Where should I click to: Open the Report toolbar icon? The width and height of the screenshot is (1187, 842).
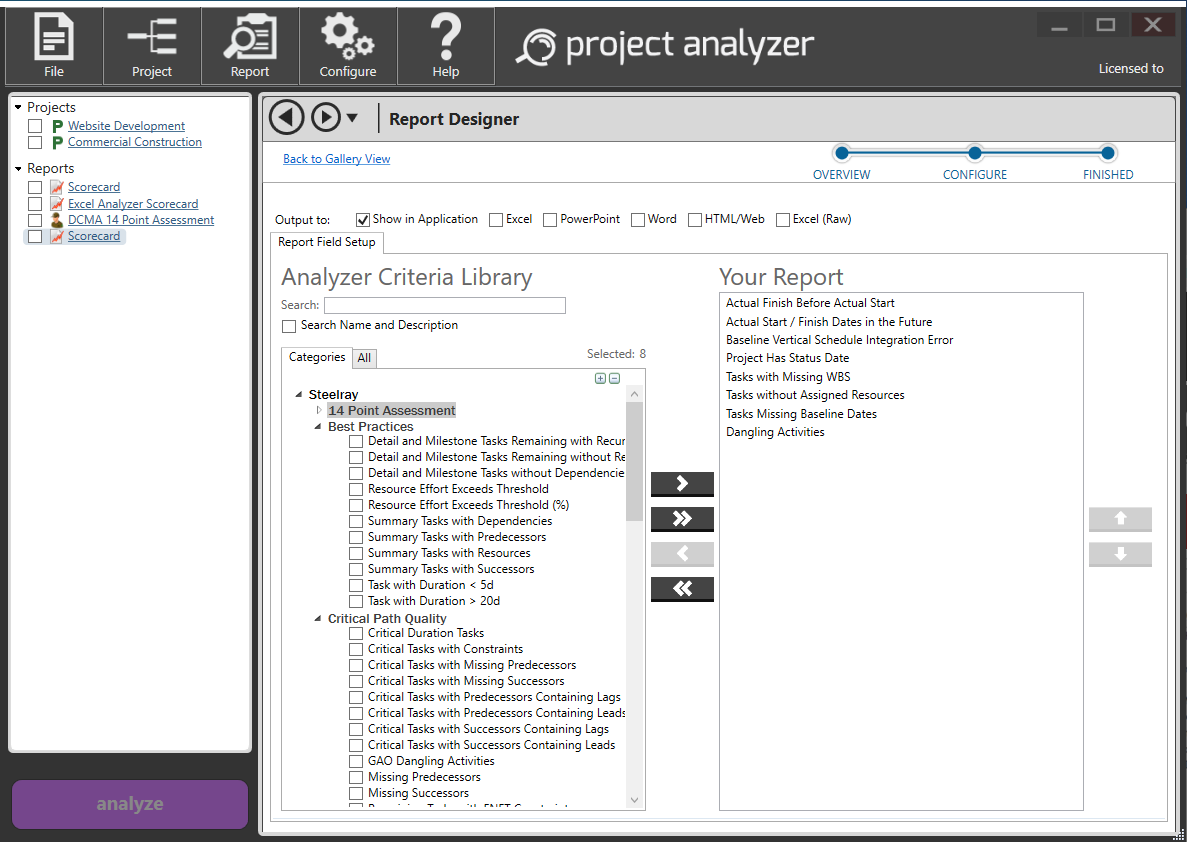pyautogui.click(x=250, y=46)
